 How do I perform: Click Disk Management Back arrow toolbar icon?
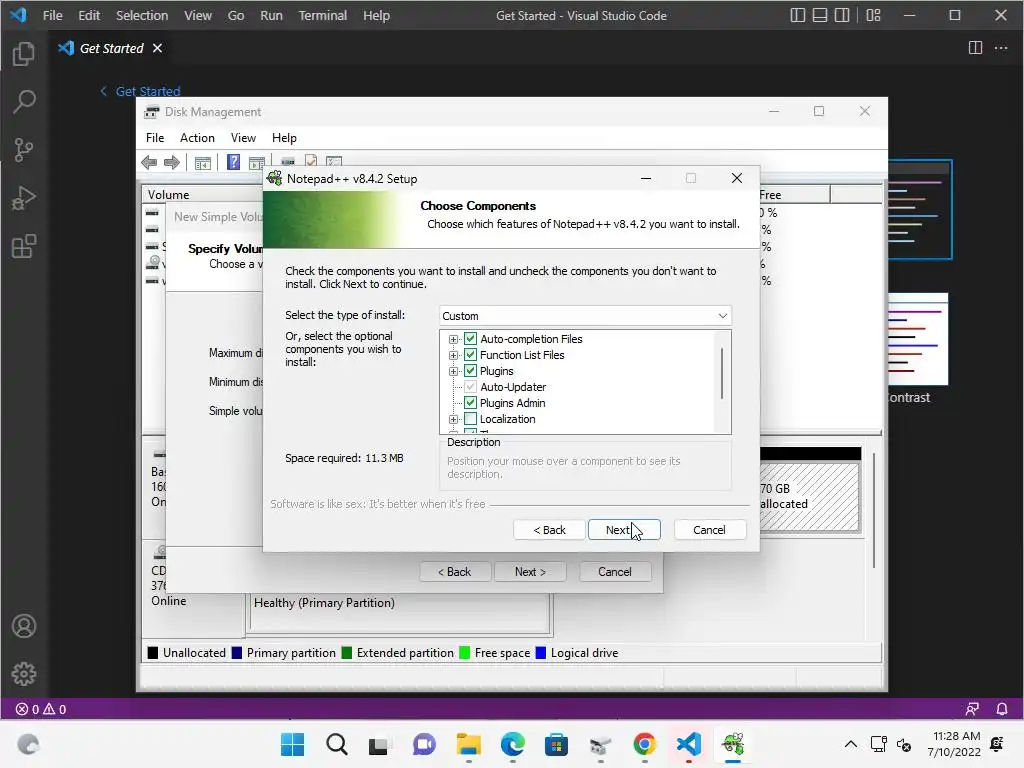point(149,162)
